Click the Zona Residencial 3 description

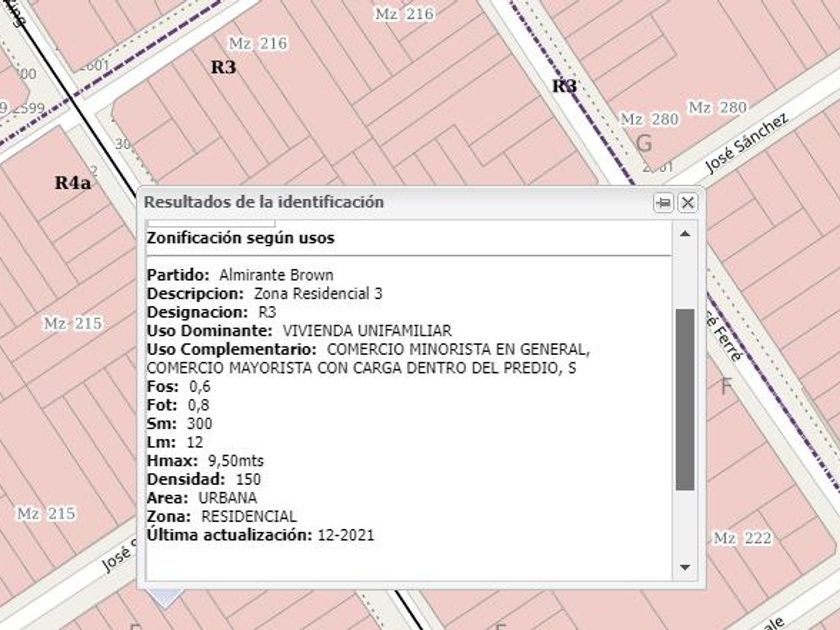[318, 294]
